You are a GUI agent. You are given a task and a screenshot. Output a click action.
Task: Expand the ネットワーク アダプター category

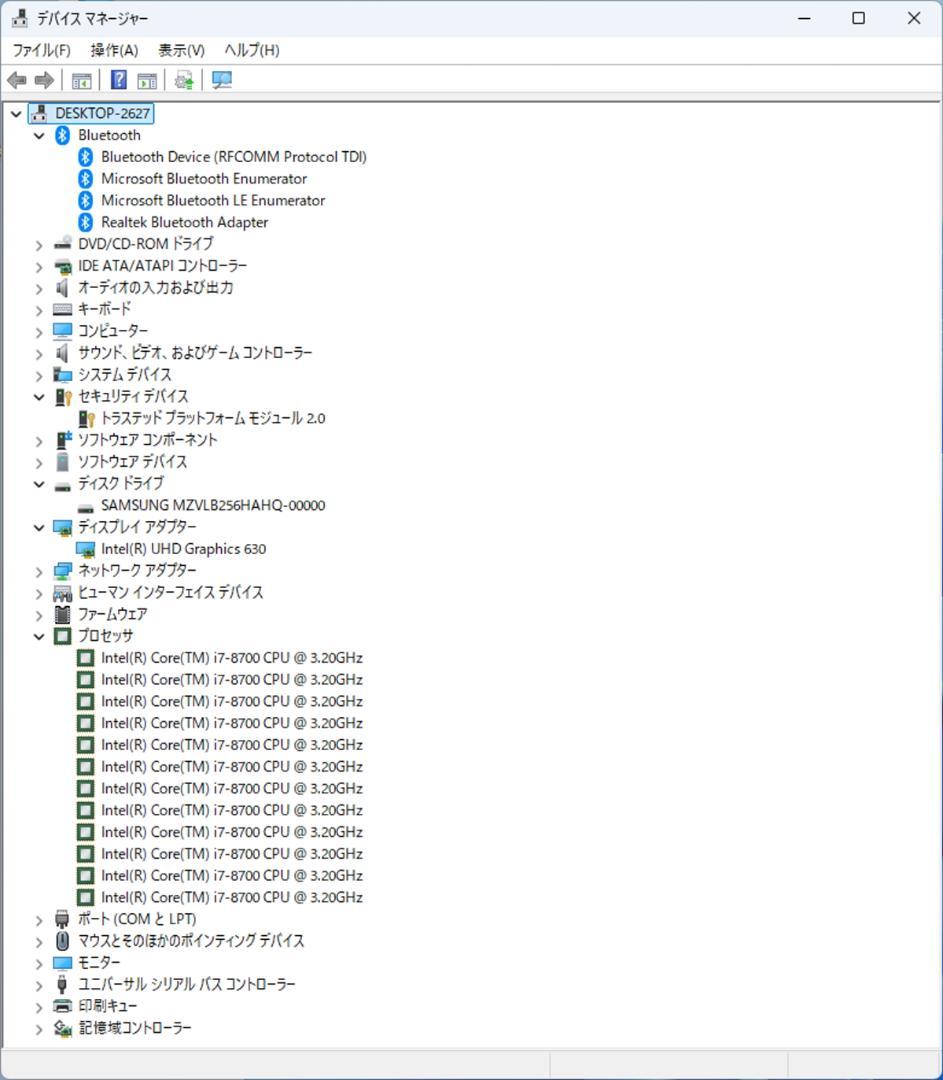click(x=39, y=570)
